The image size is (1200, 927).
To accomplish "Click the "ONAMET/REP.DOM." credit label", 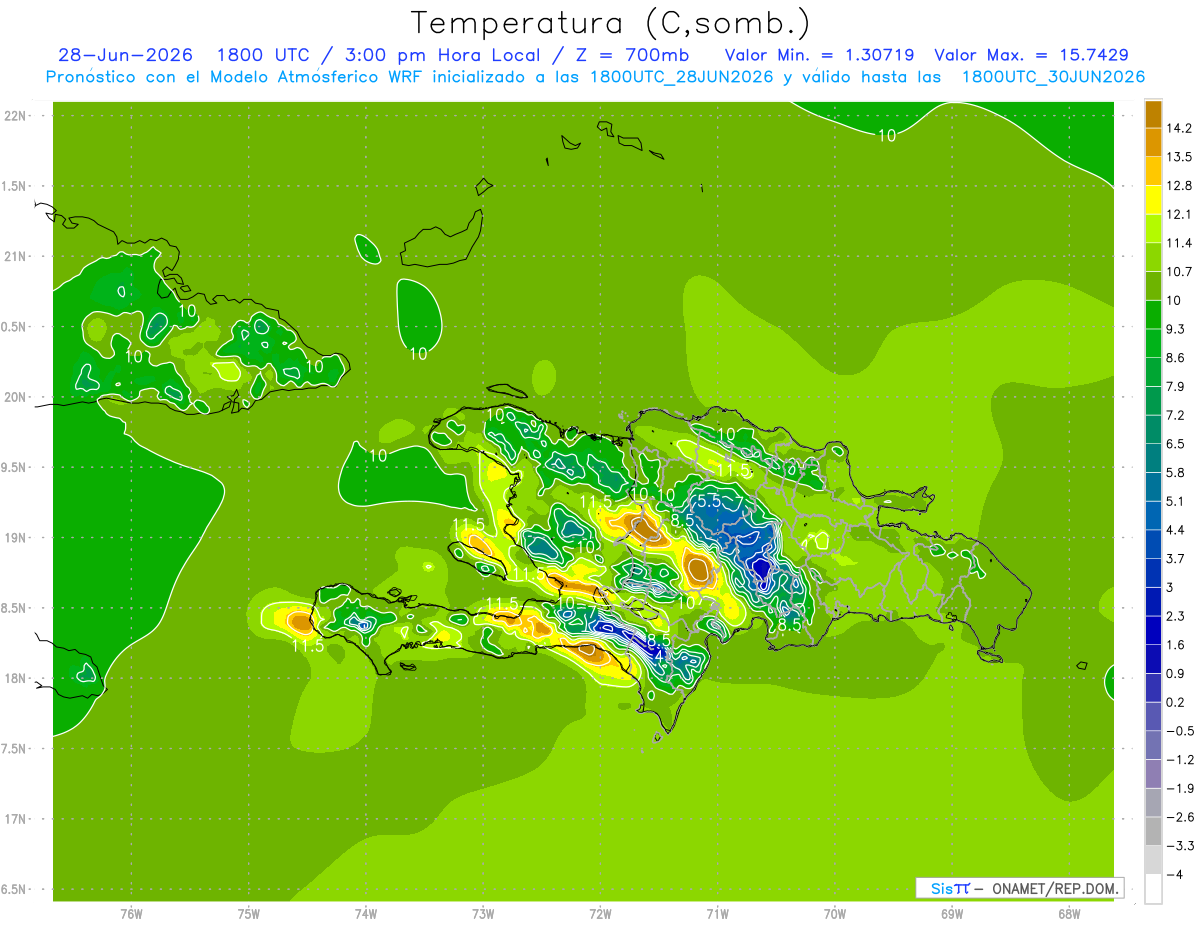I will click(1053, 888).
